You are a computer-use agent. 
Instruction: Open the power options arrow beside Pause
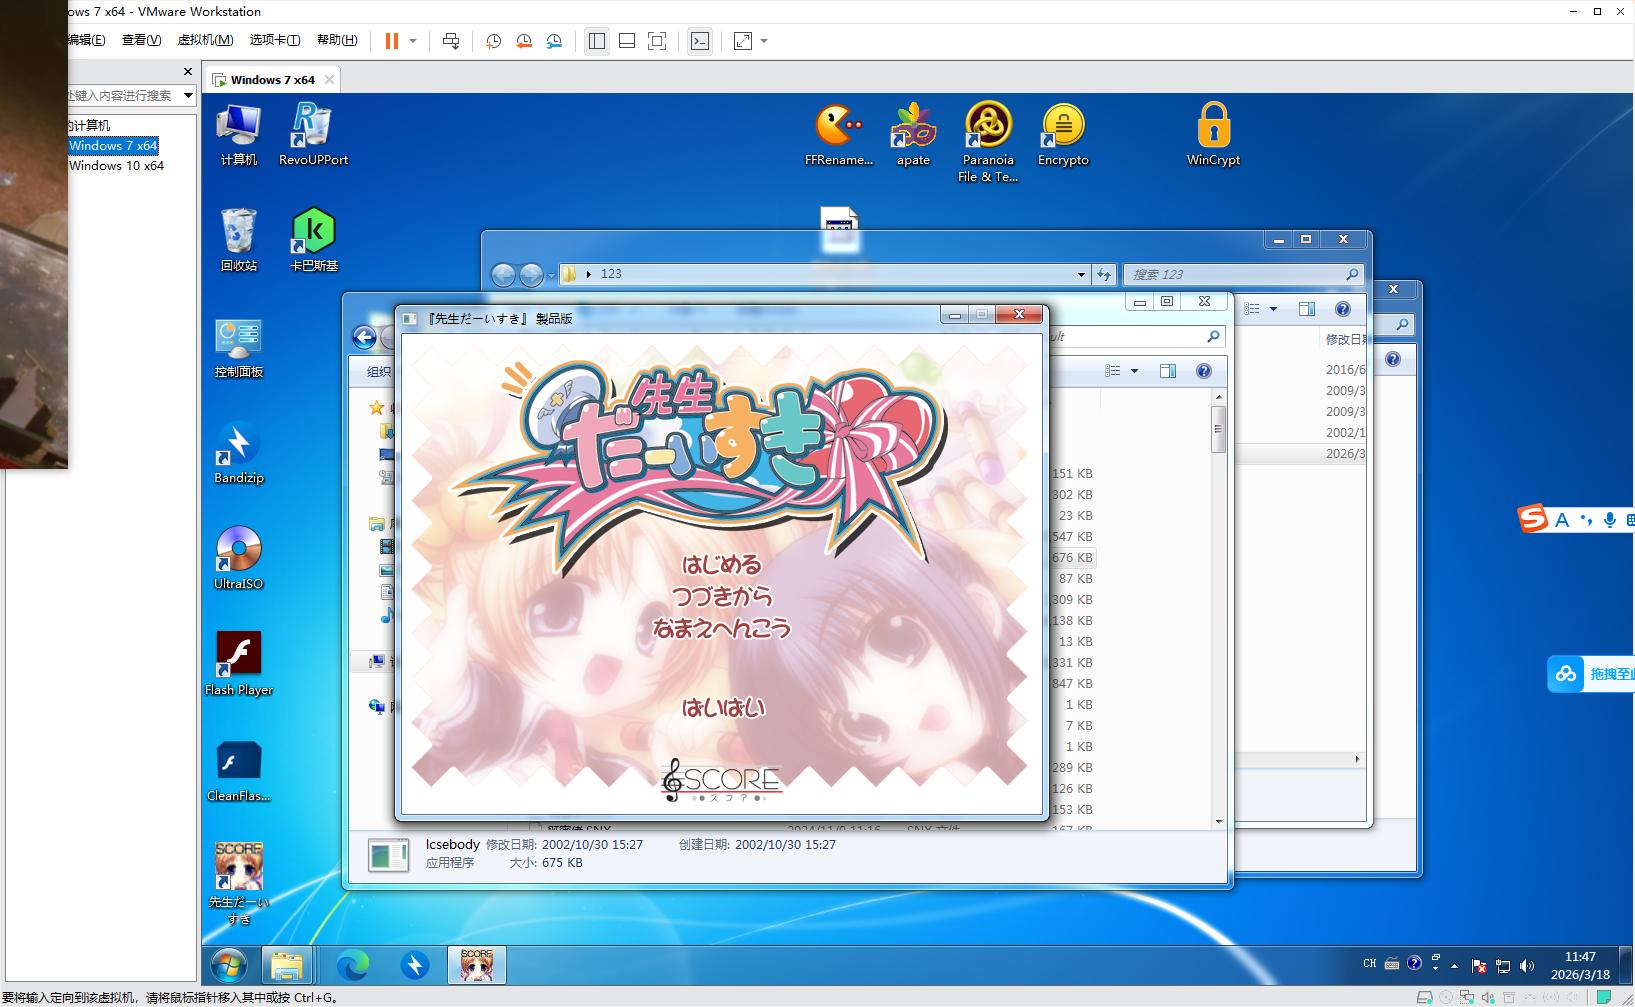pos(413,41)
